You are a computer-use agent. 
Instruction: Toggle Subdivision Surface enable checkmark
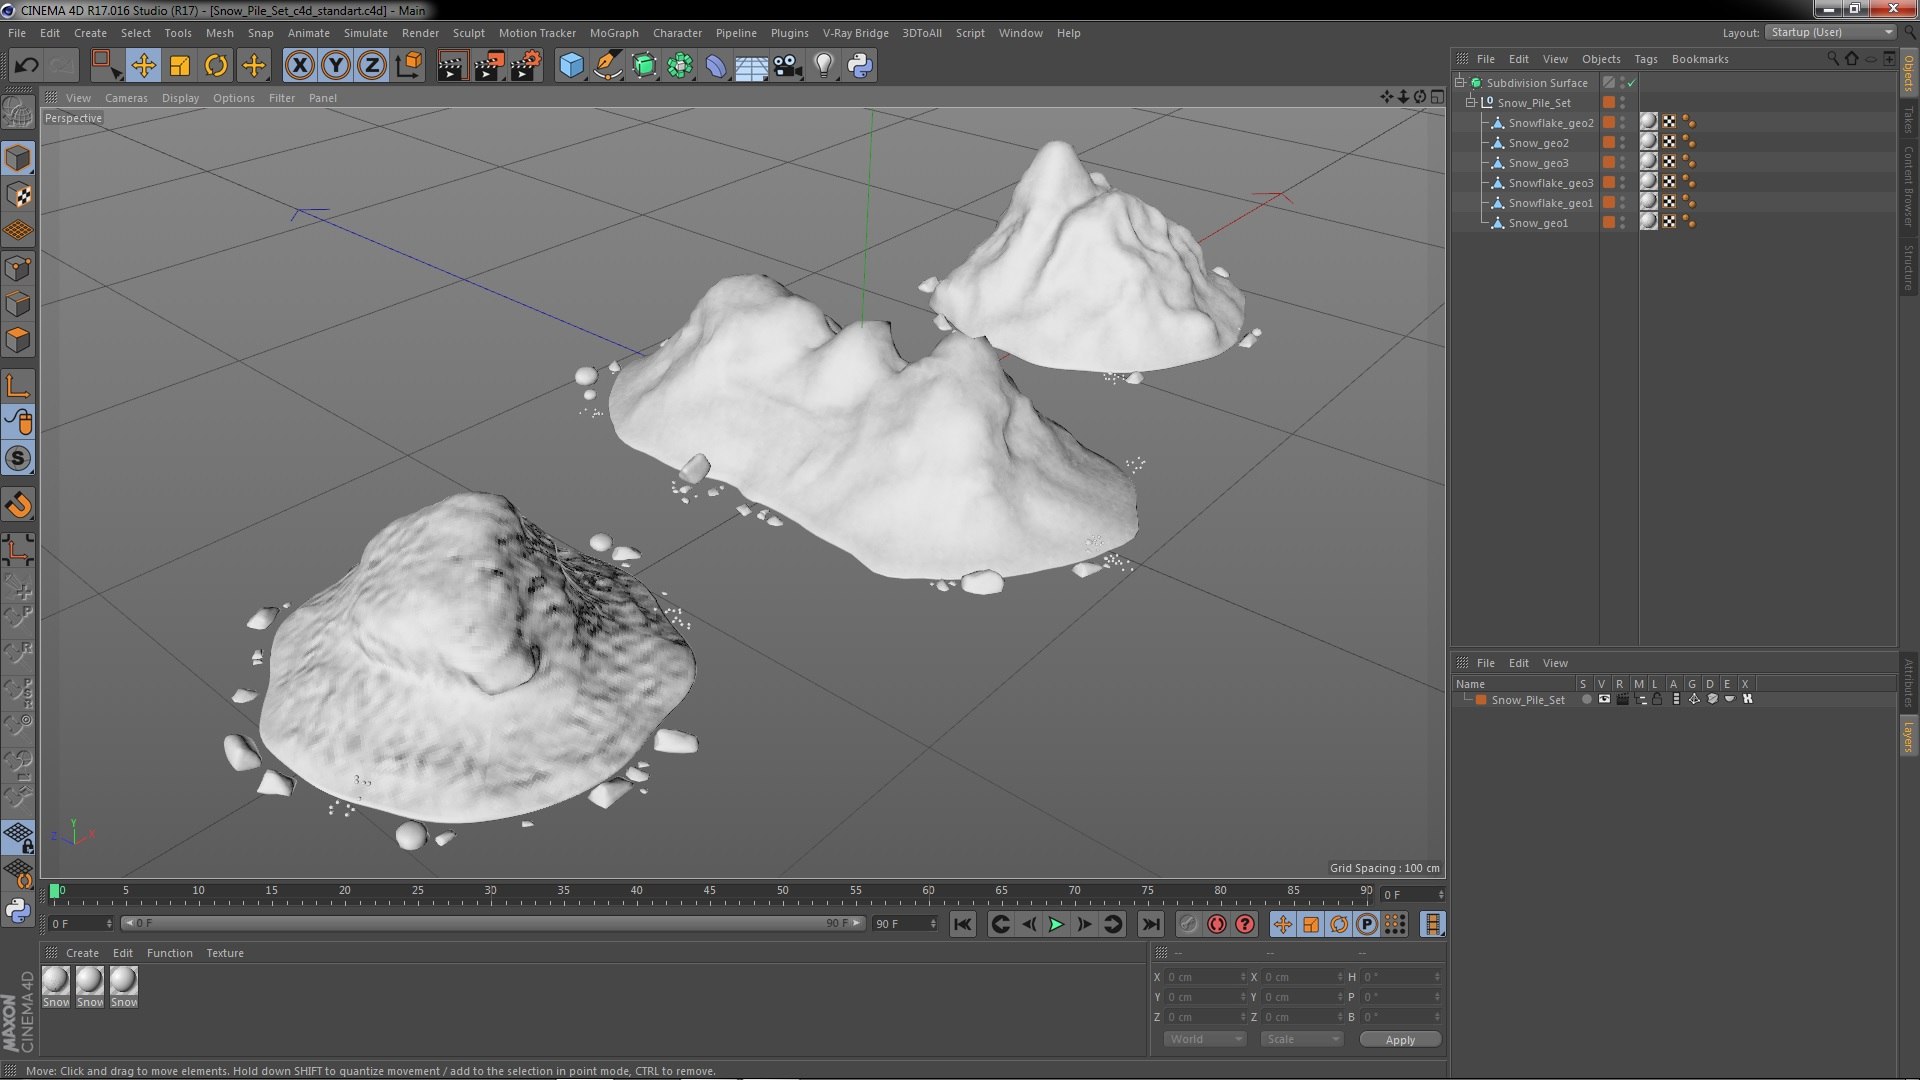pos(1632,83)
